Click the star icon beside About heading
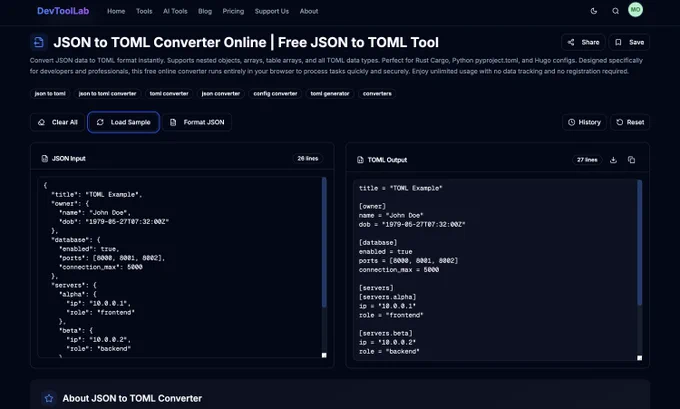Viewport: 680px width, 409px height. [x=49, y=398]
